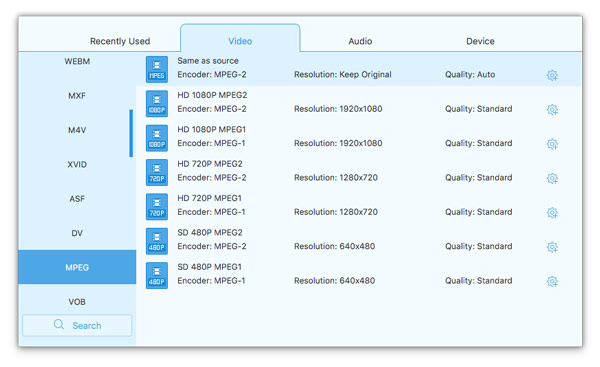Open settings gear for HD 720P MPEG1
This screenshot has width=600, height=367.
click(552, 212)
